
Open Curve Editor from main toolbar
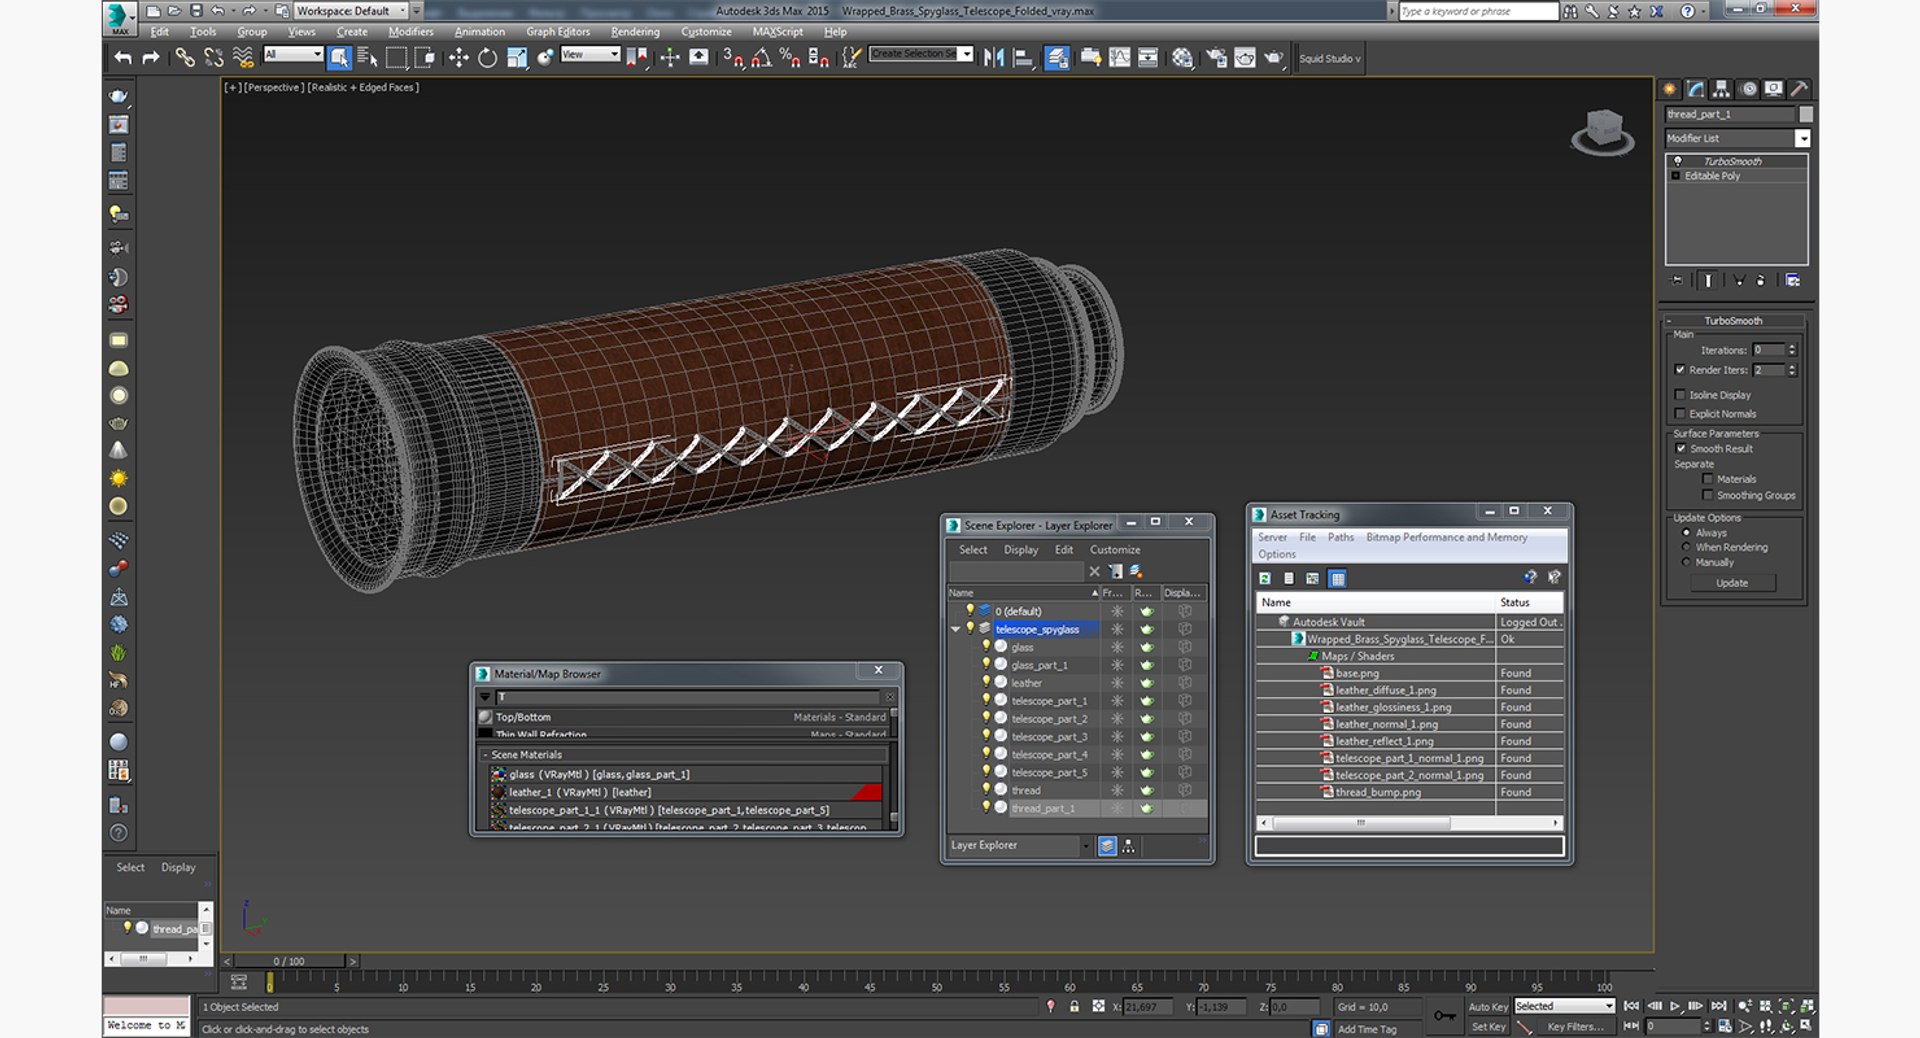[1119, 58]
